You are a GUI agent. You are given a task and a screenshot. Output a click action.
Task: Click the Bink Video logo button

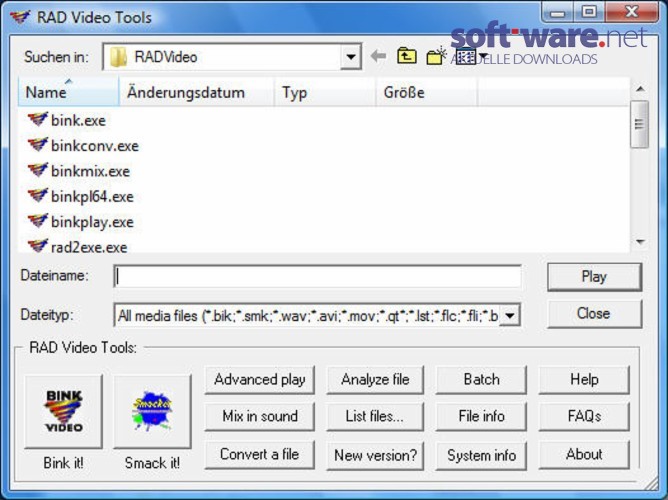pyautogui.click(x=63, y=411)
